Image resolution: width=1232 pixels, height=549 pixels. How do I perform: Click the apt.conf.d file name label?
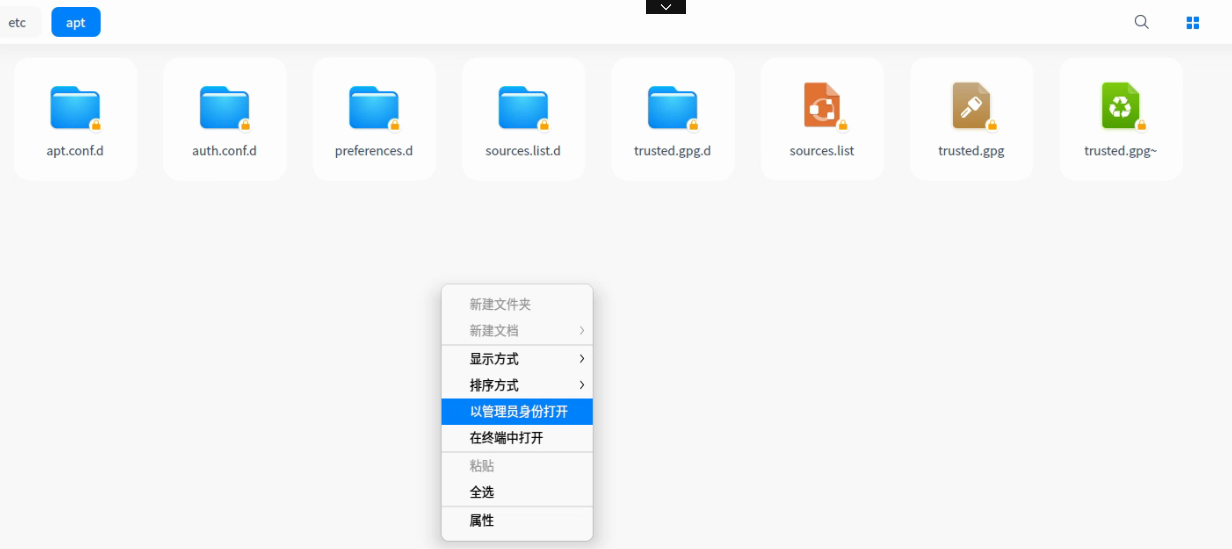pyautogui.click(x=75, y=151)
